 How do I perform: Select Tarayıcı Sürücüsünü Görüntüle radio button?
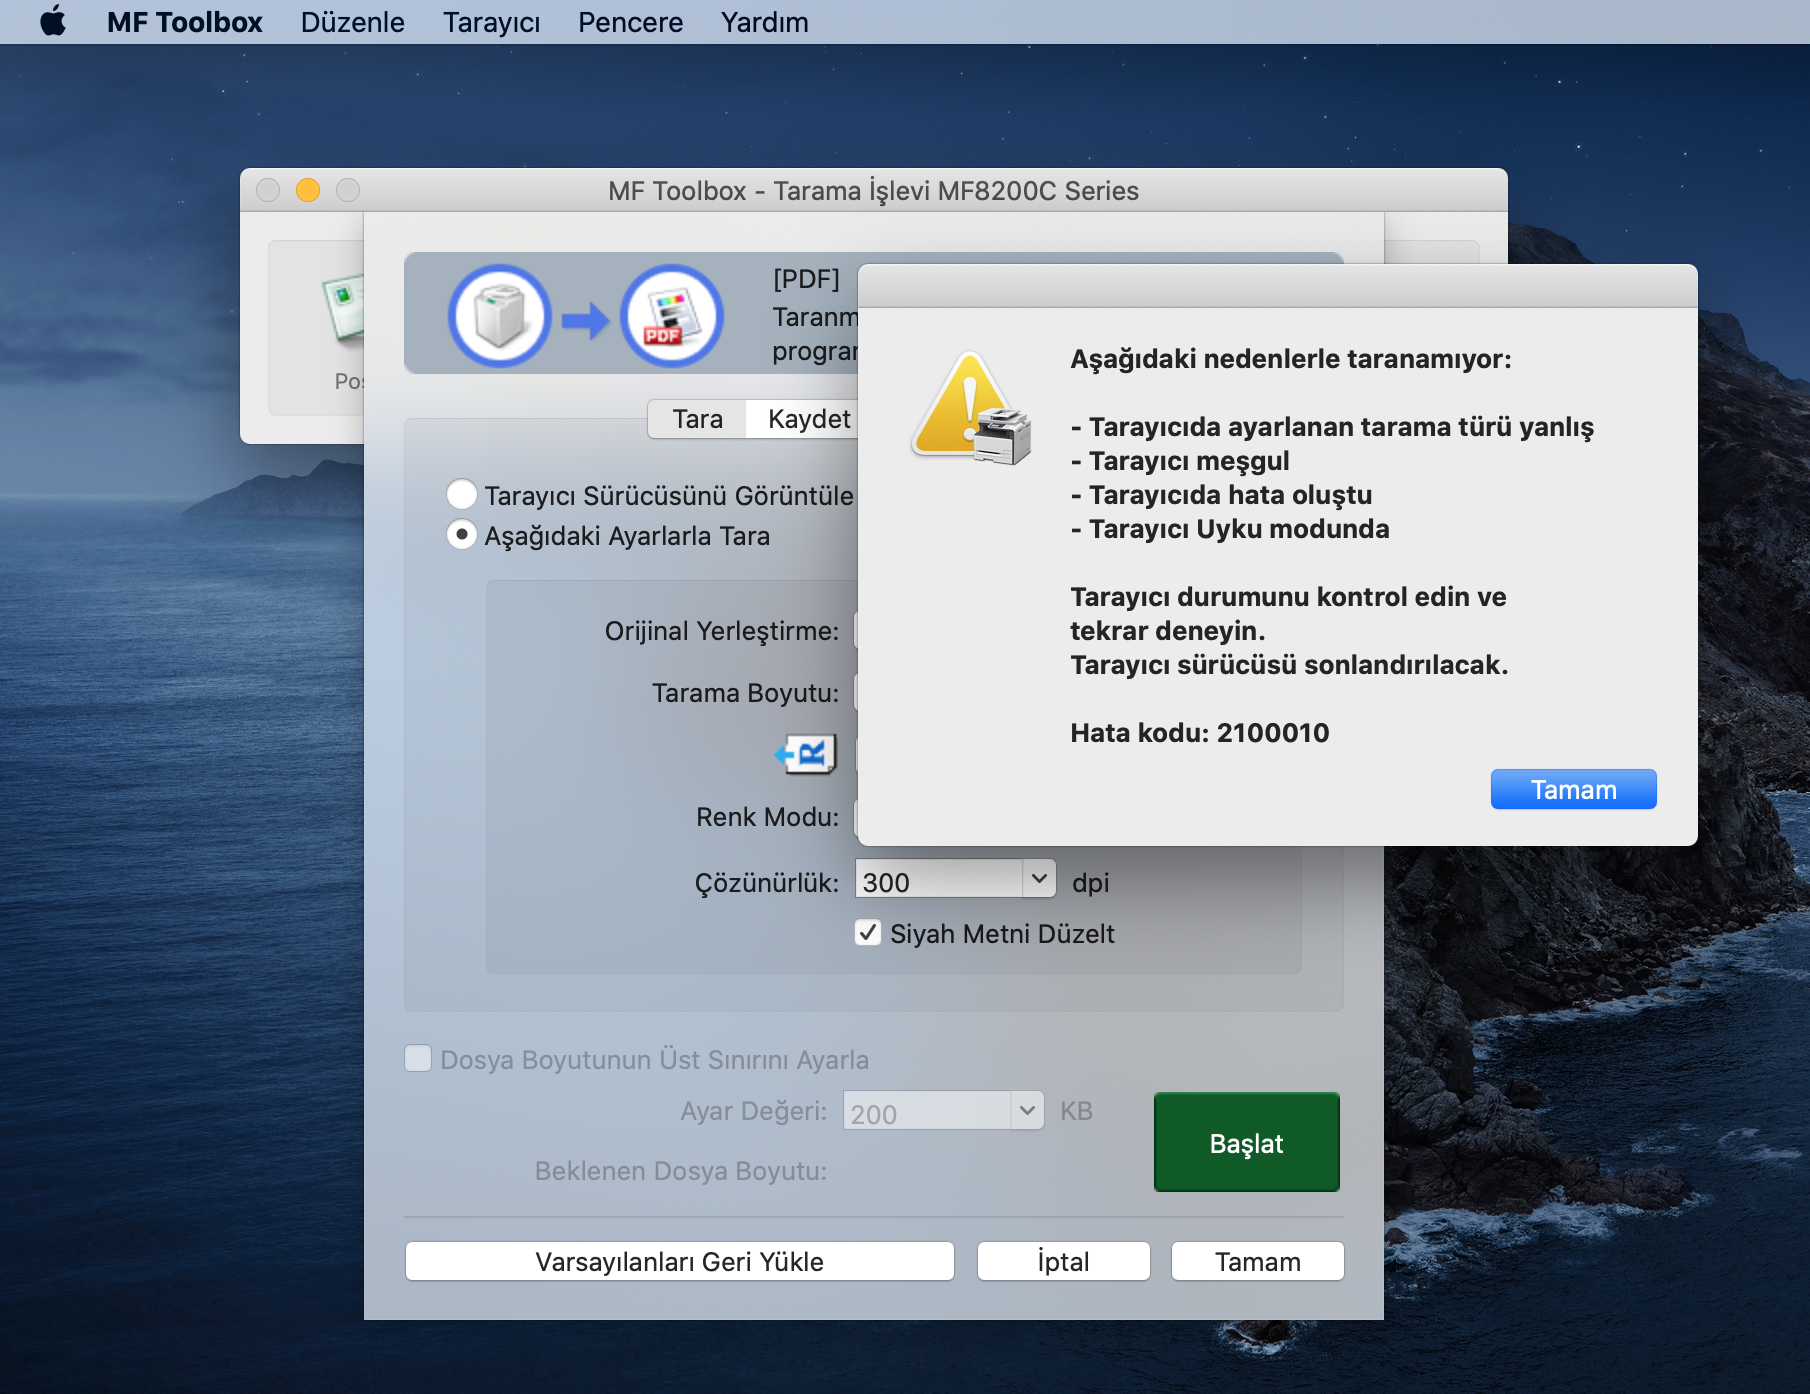(461, 495)
